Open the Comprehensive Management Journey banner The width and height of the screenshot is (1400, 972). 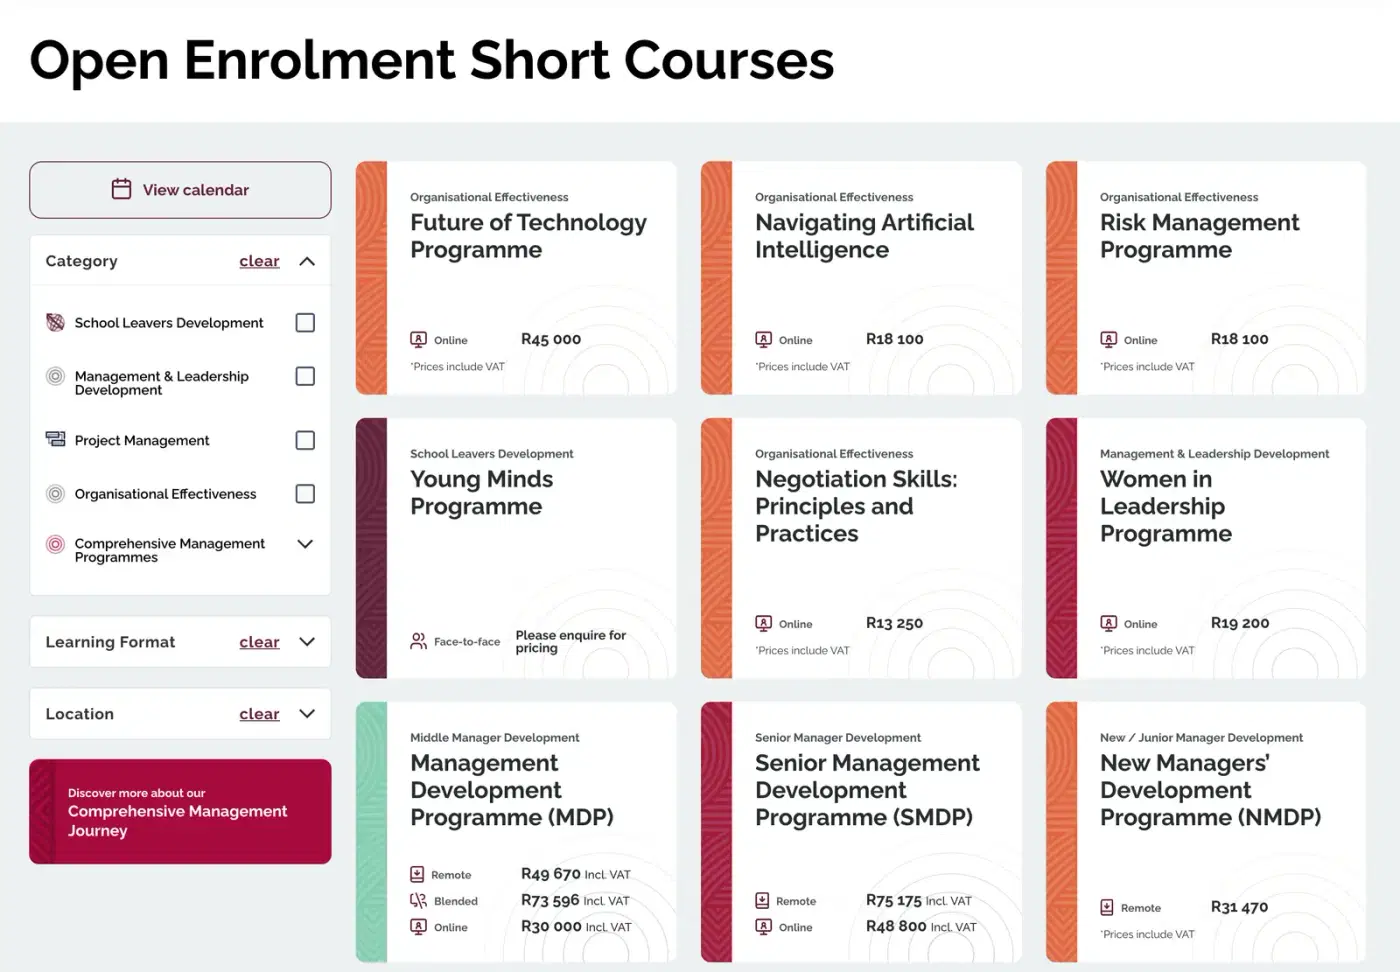click(180, 811)
